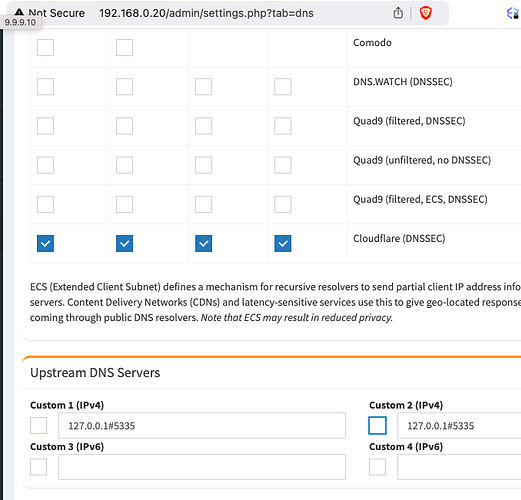Tick the second Comodo checkbox
This screenshot has width=521, height=500.
pyautogui.click(x=124, y=47)
